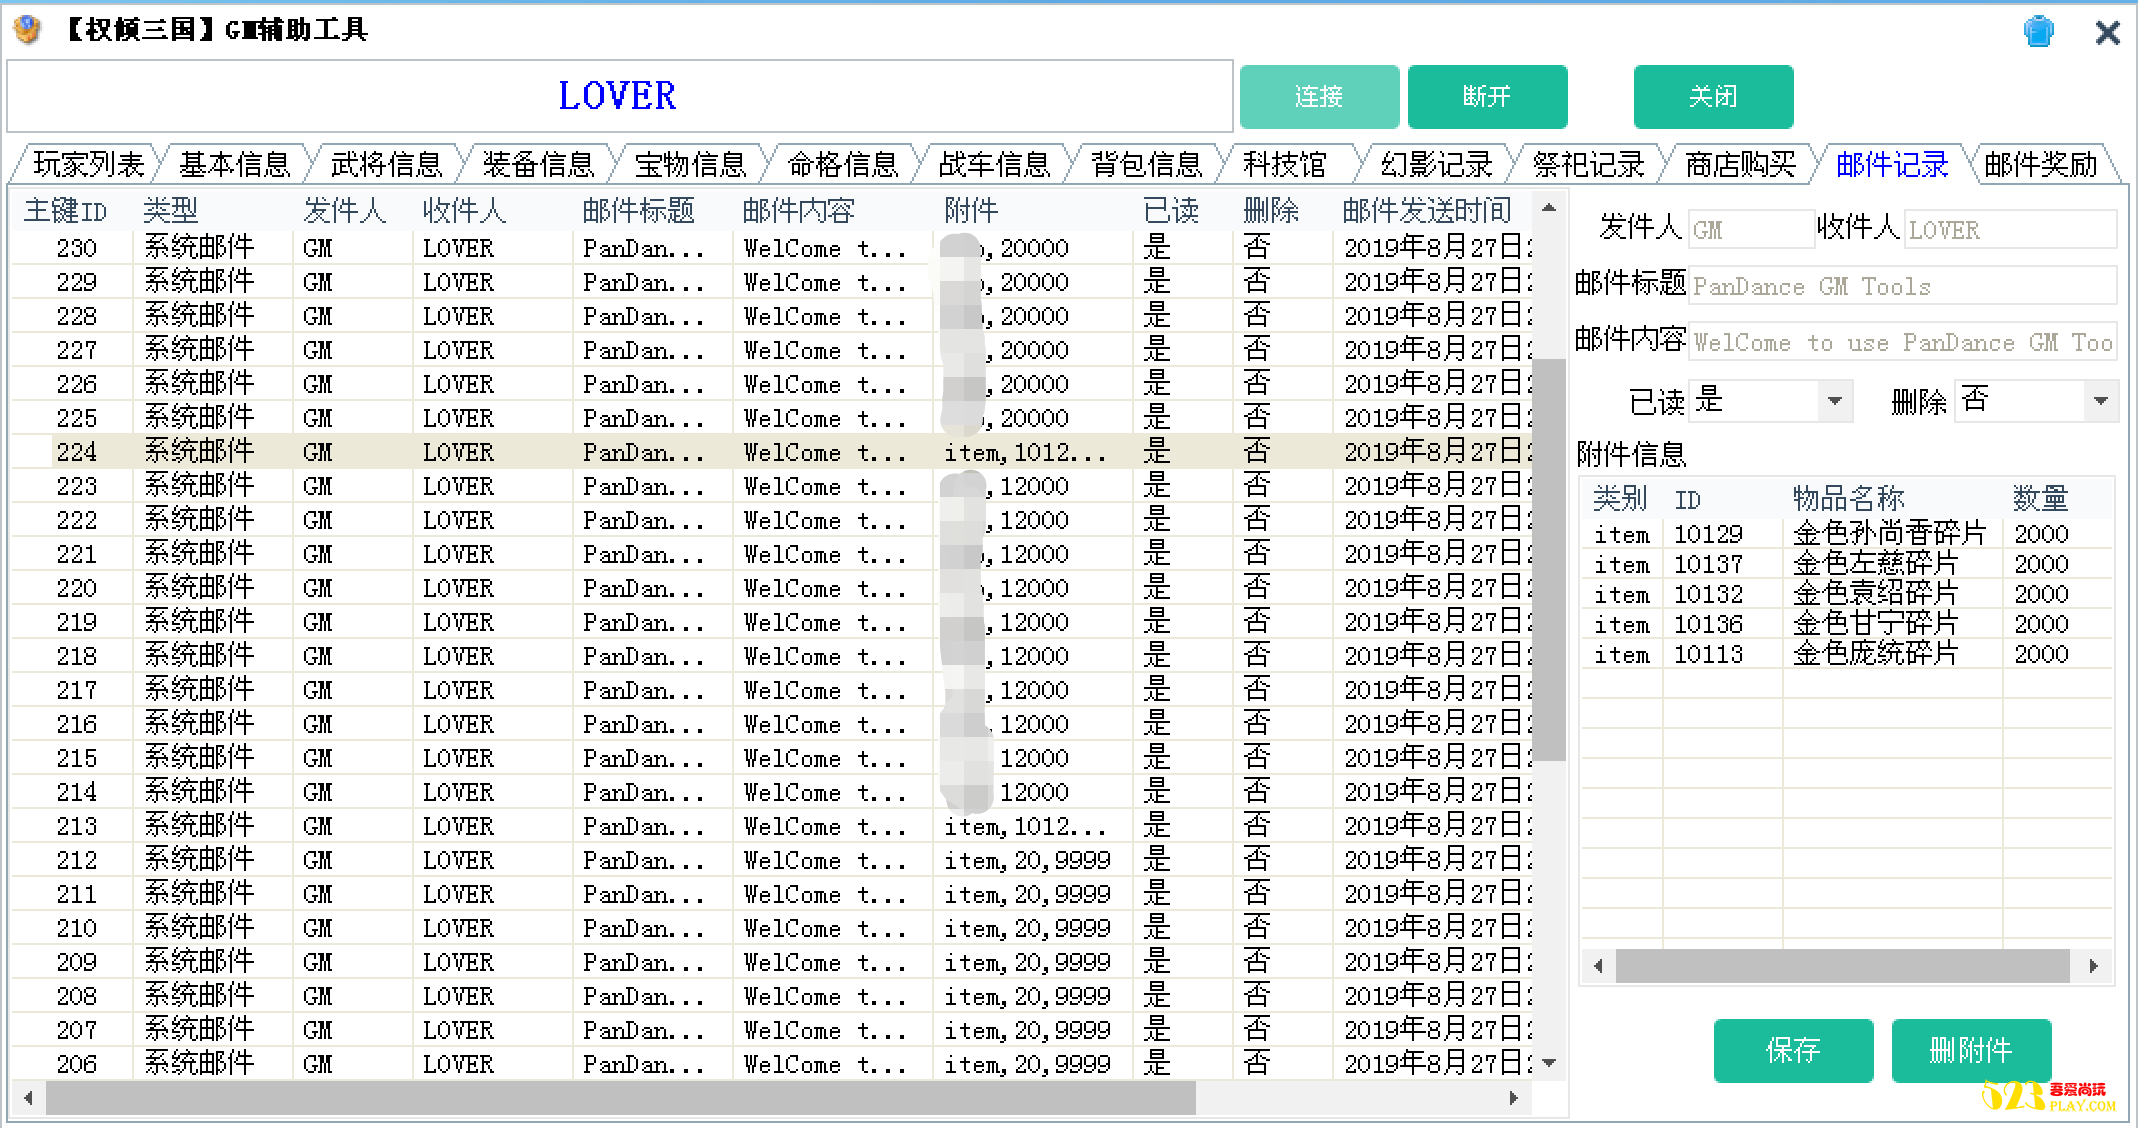This screenshot has height=1128, width=2138.
Task: Select attachment row 金色孙尚香碎片
Action: pos(1848,534)
